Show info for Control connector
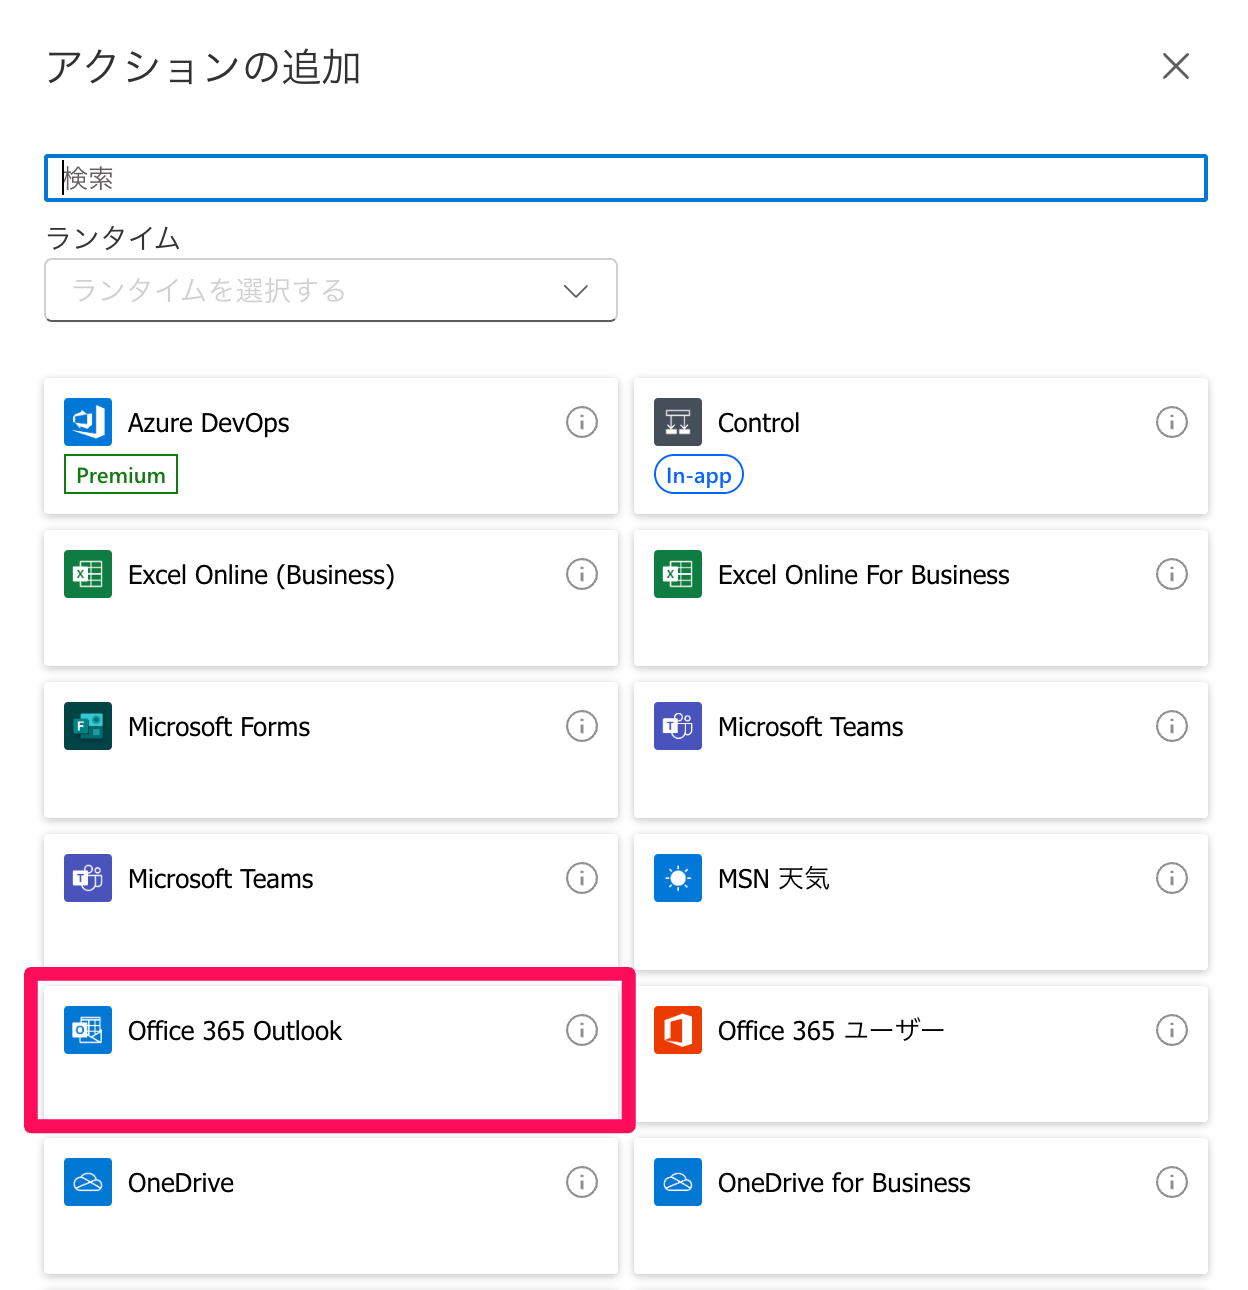1248x1290 pixels. coord(1172,422)
